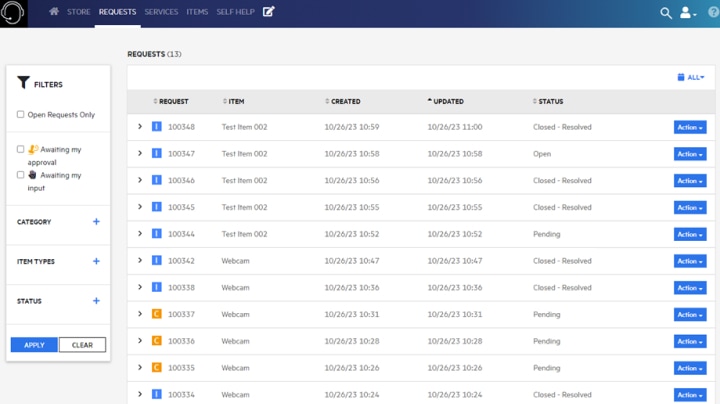Expand row for request 100347
Image resolution: width=720 pixels, height=404 pixels.
[140, 153]
